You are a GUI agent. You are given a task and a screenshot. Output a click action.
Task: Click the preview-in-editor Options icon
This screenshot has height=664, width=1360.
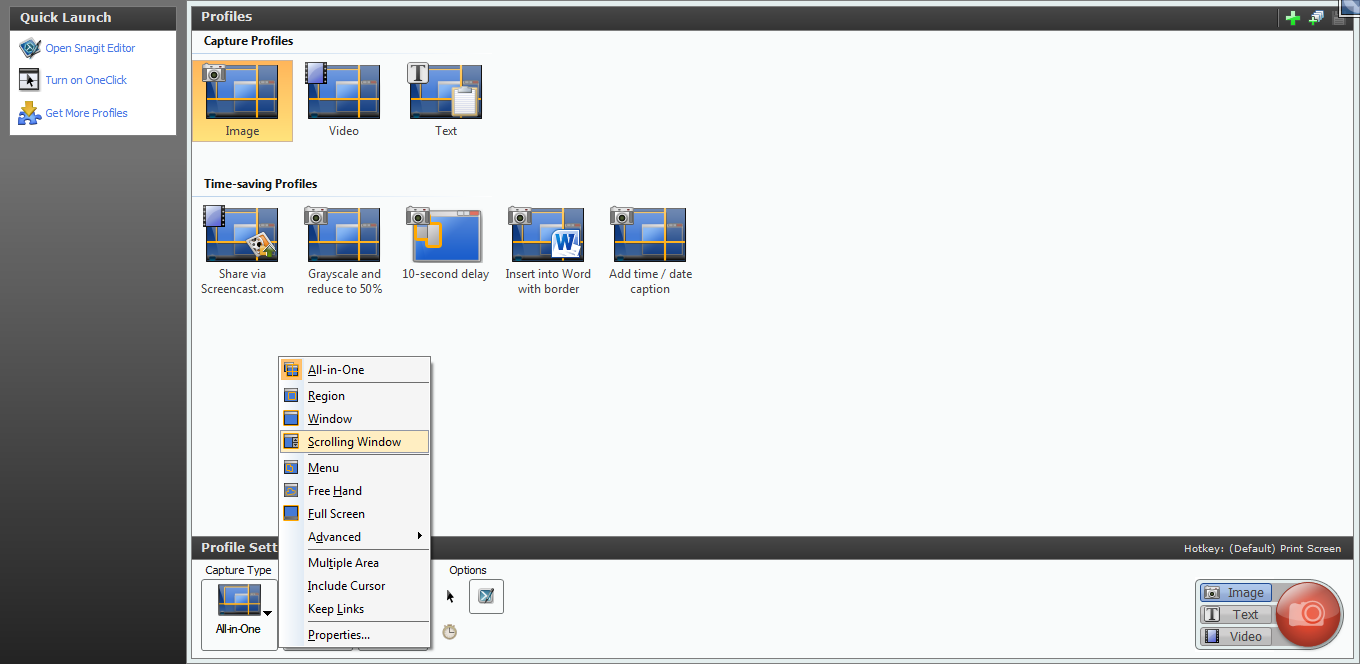point(486,596)
